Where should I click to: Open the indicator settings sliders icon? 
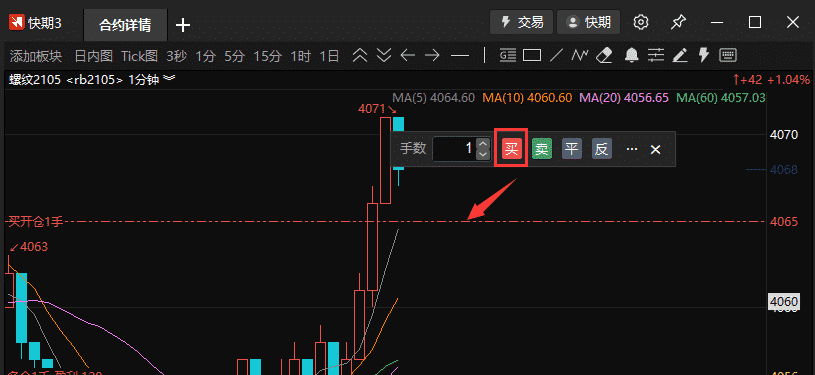coord(656,55)
